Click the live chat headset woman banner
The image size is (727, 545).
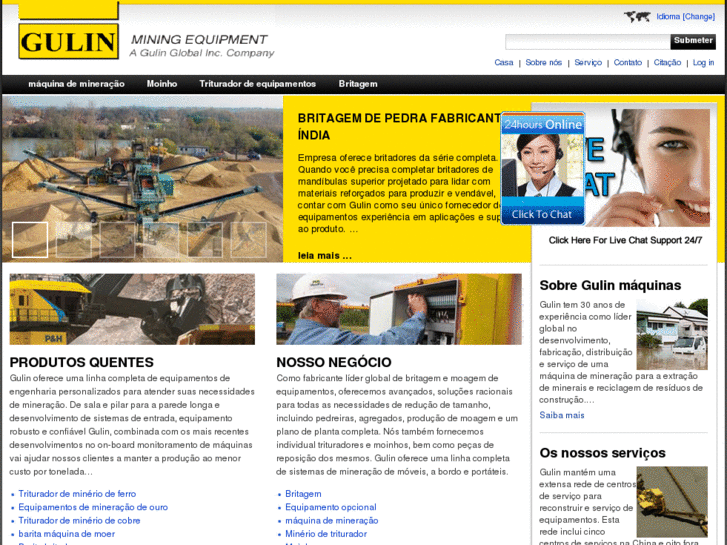[647, 168]
